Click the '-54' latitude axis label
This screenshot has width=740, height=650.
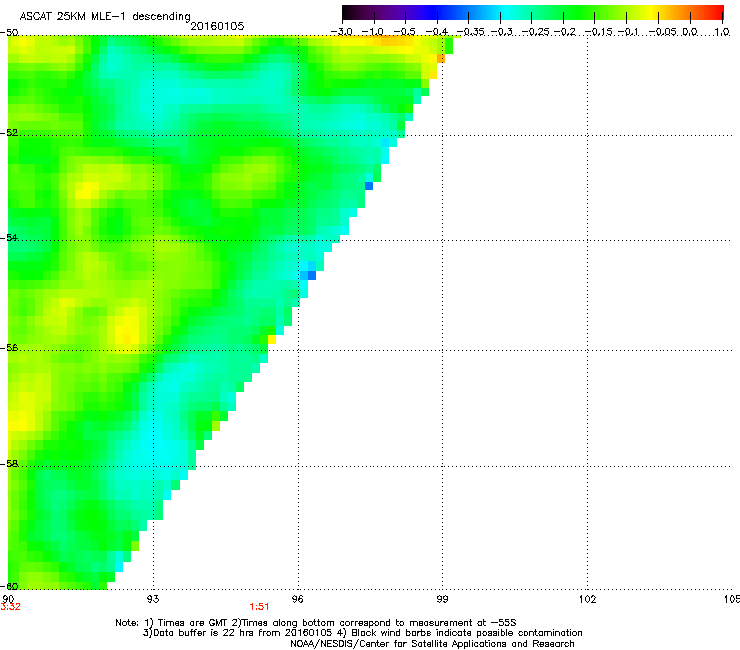pyautogui.click(x=10, y=237)
